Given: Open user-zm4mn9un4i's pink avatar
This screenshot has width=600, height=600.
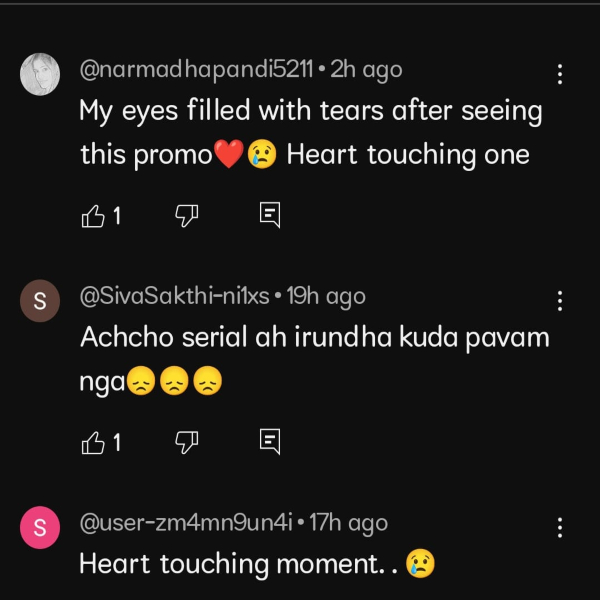Looking at the screenshot, I should [40, 529].
